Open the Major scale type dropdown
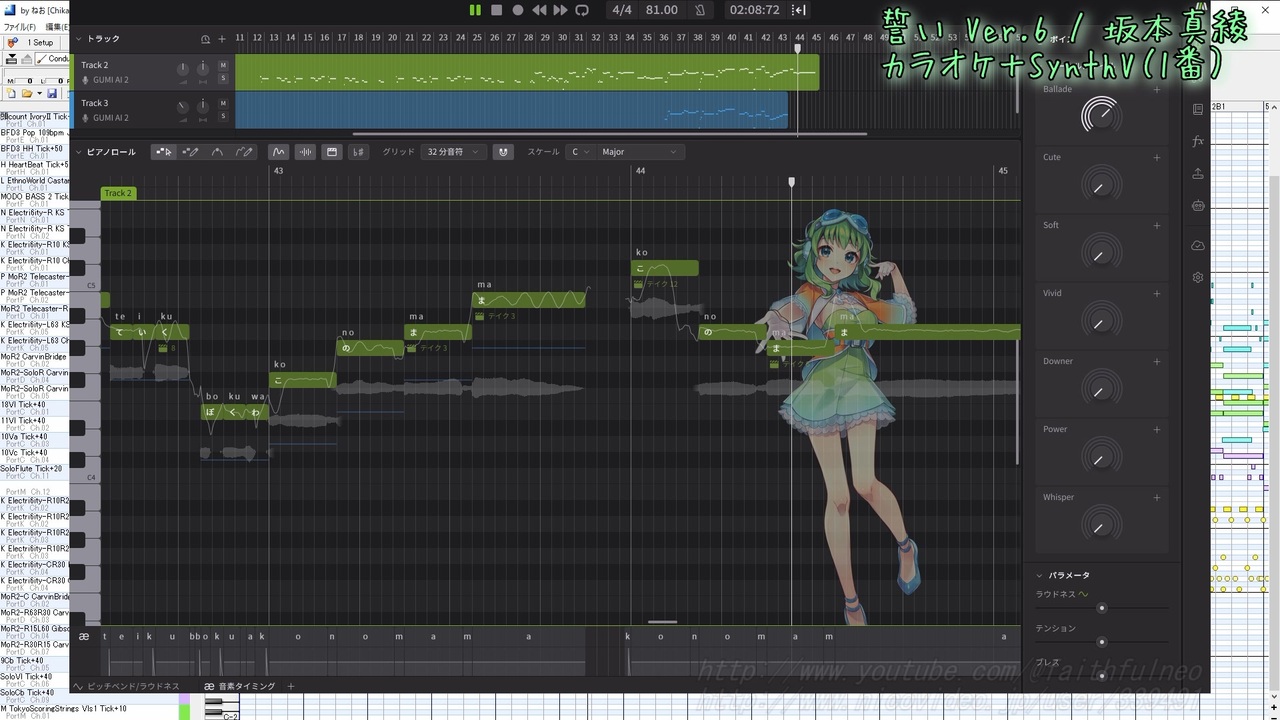Image resolution: width=1280 pixels, height=720 pixels. [639, 152]
